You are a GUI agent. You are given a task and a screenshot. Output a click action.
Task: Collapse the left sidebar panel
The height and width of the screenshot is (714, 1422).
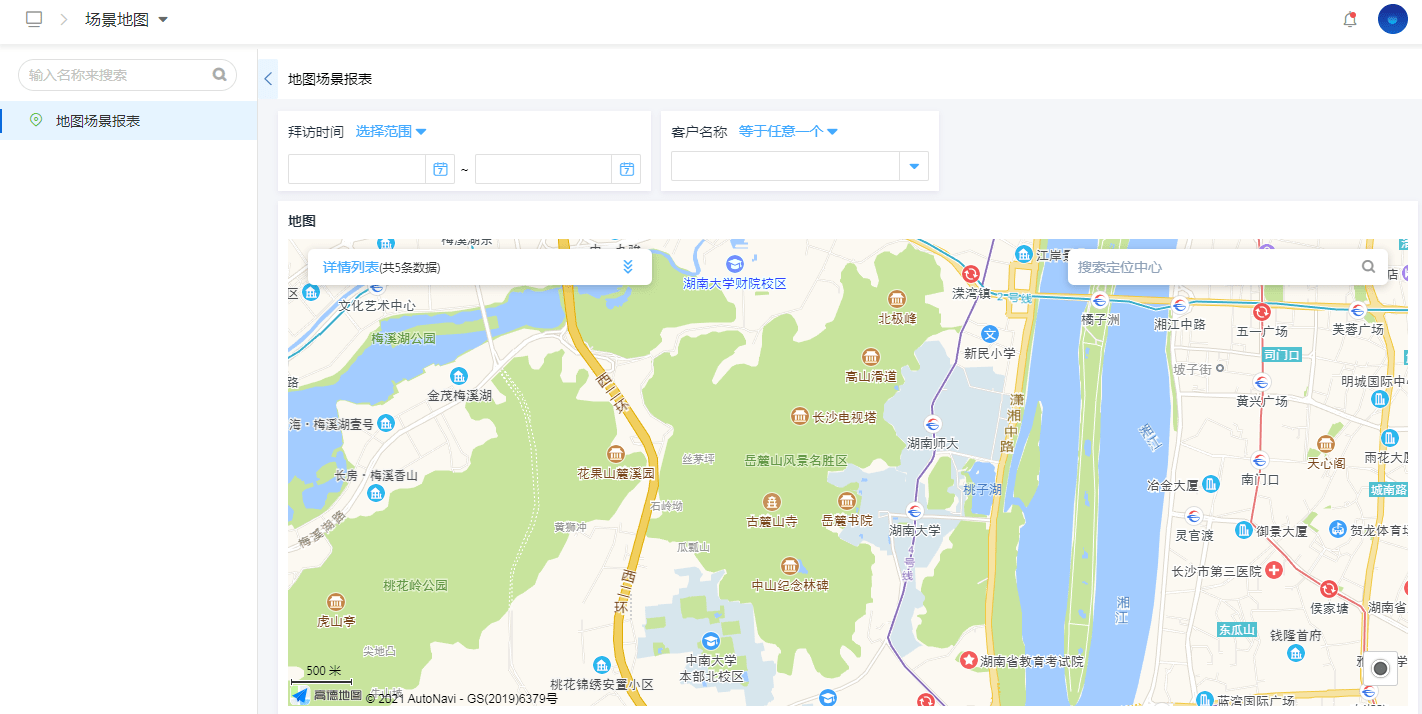(x=268, y=79)
